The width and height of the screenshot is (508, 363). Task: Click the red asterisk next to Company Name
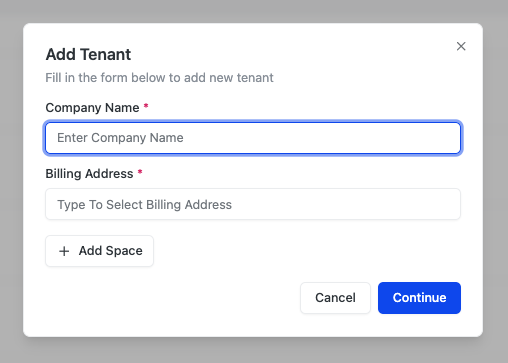146,106
